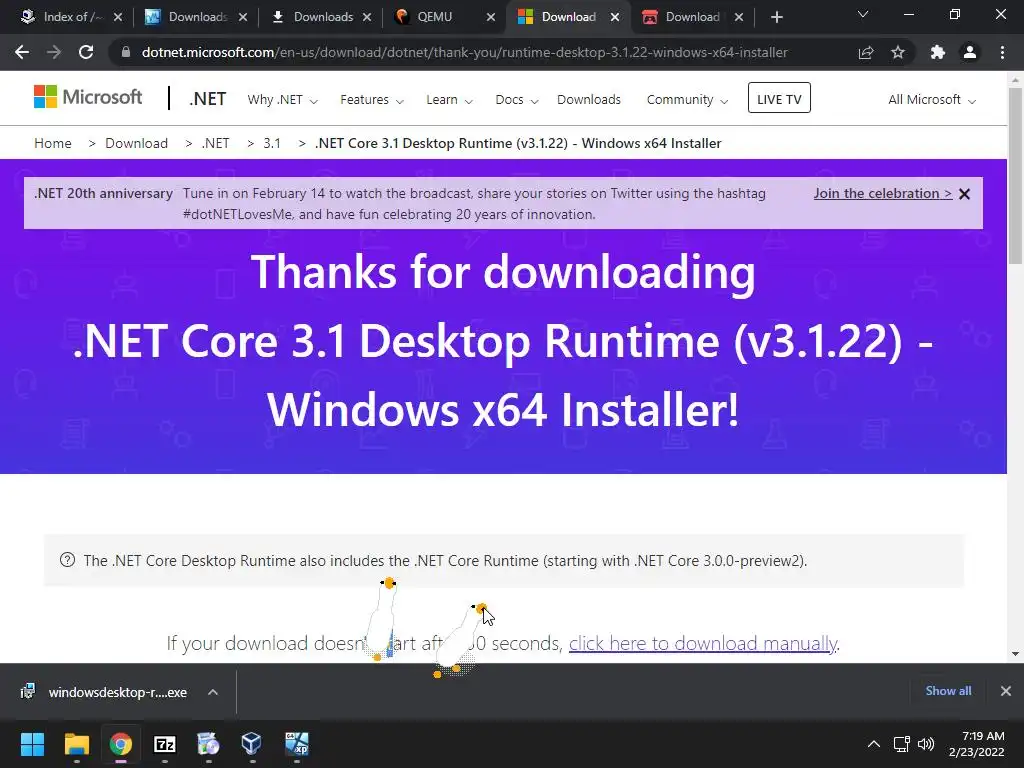This screenshot has width=1024, height=768.
Task: Open Chrome profile account icon
Action: [970, 52]
